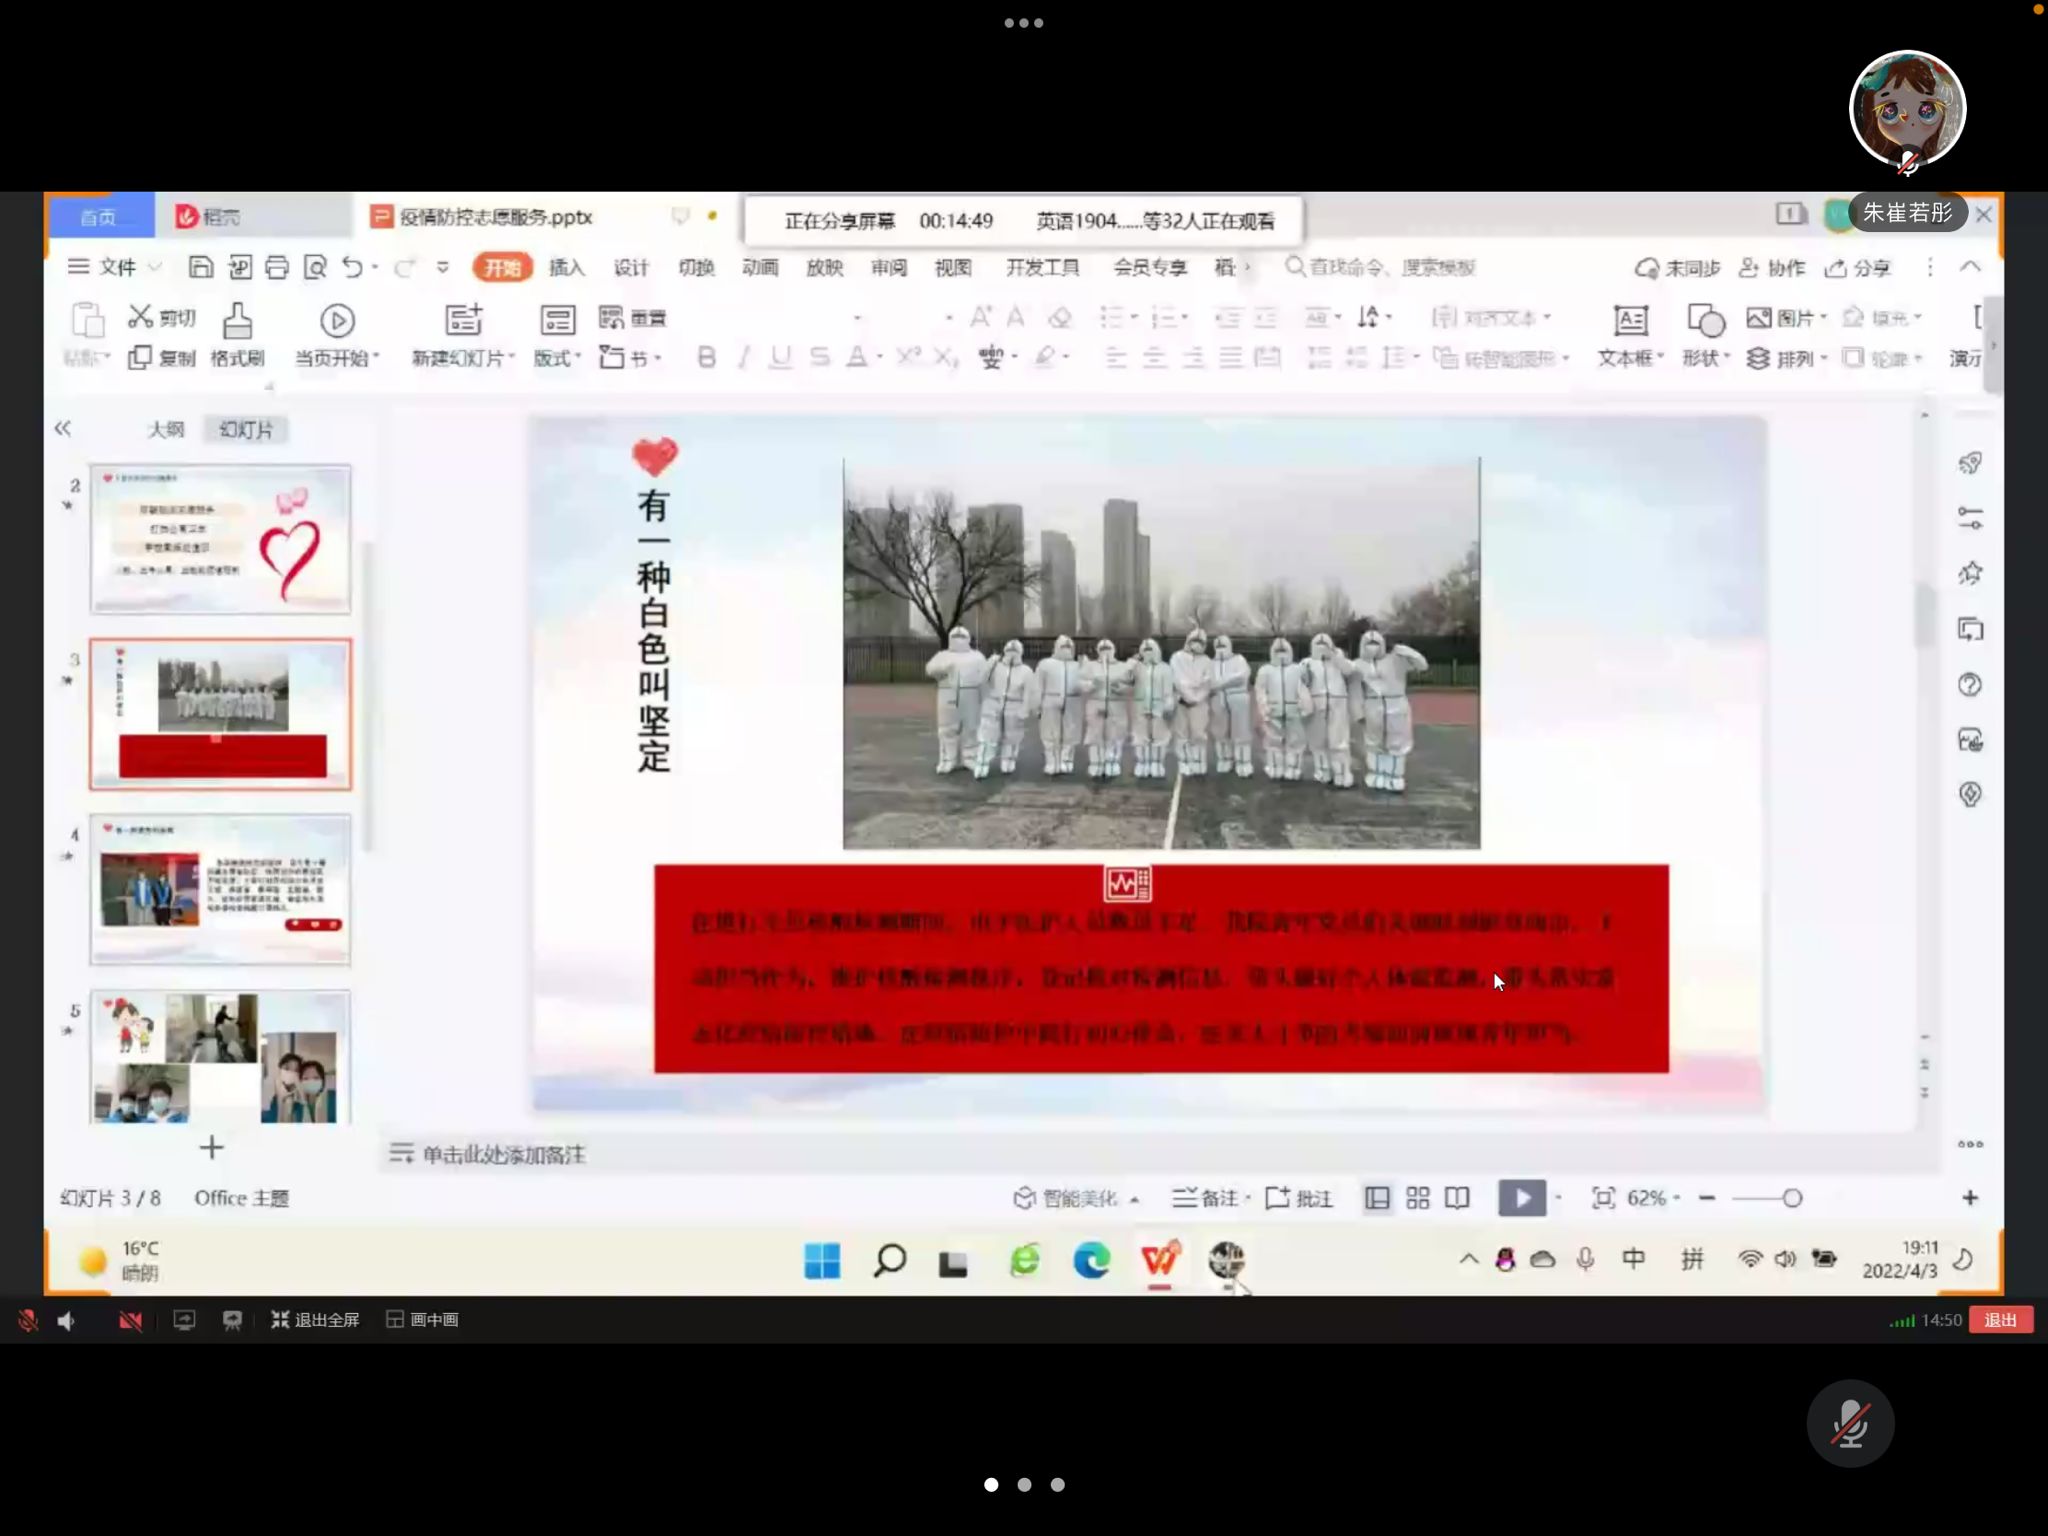Click the Save icon in quick toolbar
Screen dimensions: 2048x1536
click(200, 267)
